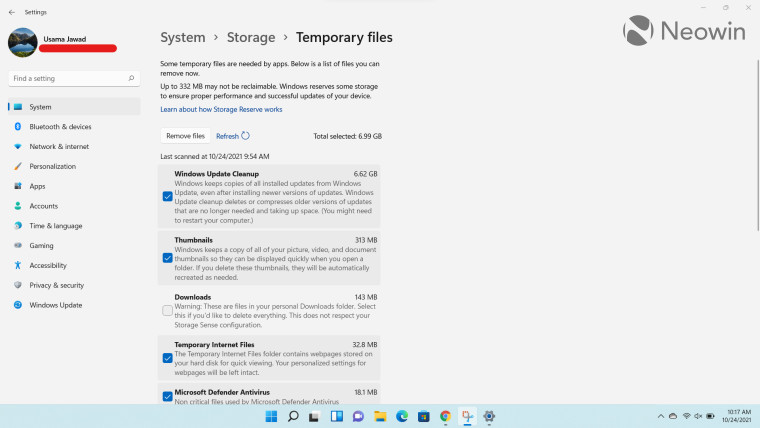Screen dimensions: 760x428
Task: Uncheck Microsoft Defender Antivirus checkbox
Action: [167, 396]
